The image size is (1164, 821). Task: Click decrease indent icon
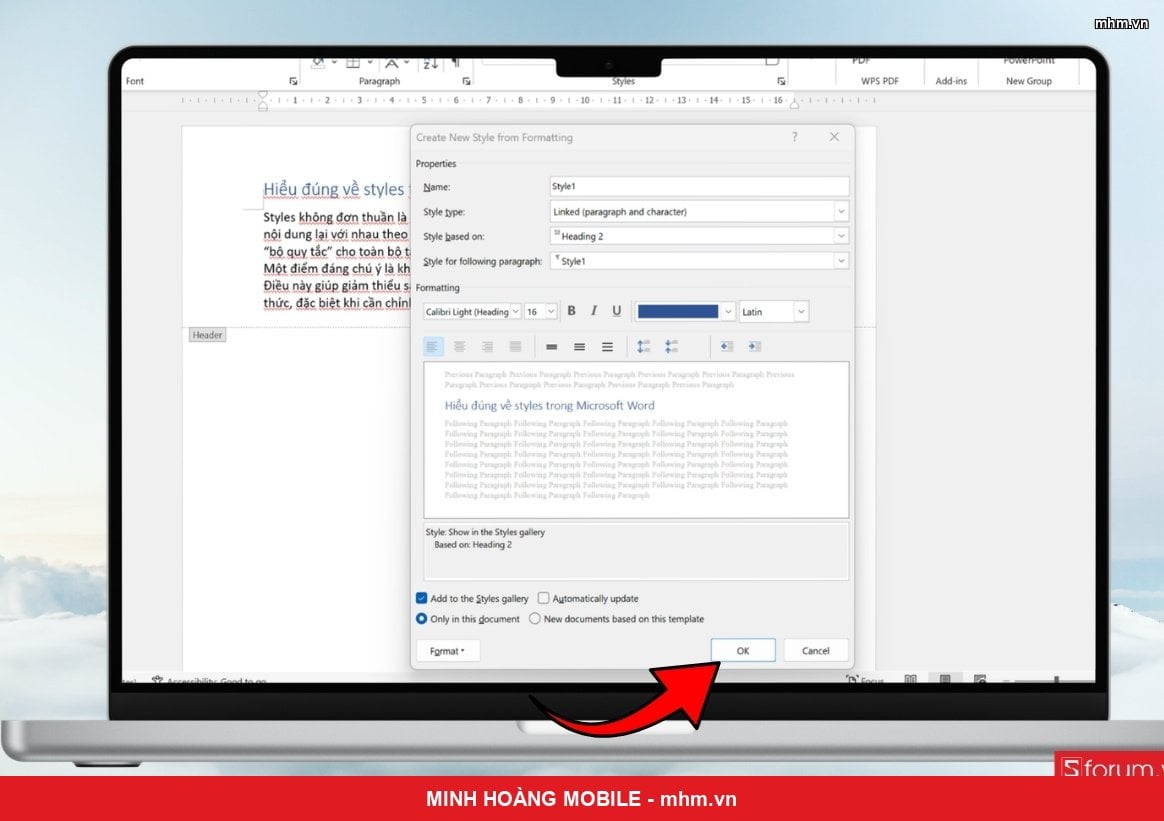727,347
